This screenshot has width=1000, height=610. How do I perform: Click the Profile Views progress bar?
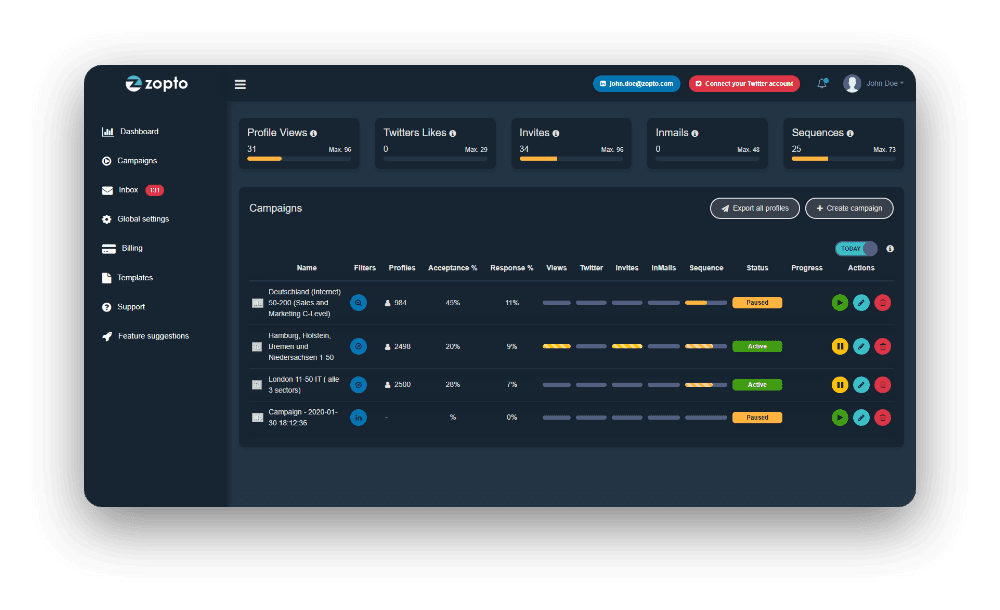[x=299, y=159]
